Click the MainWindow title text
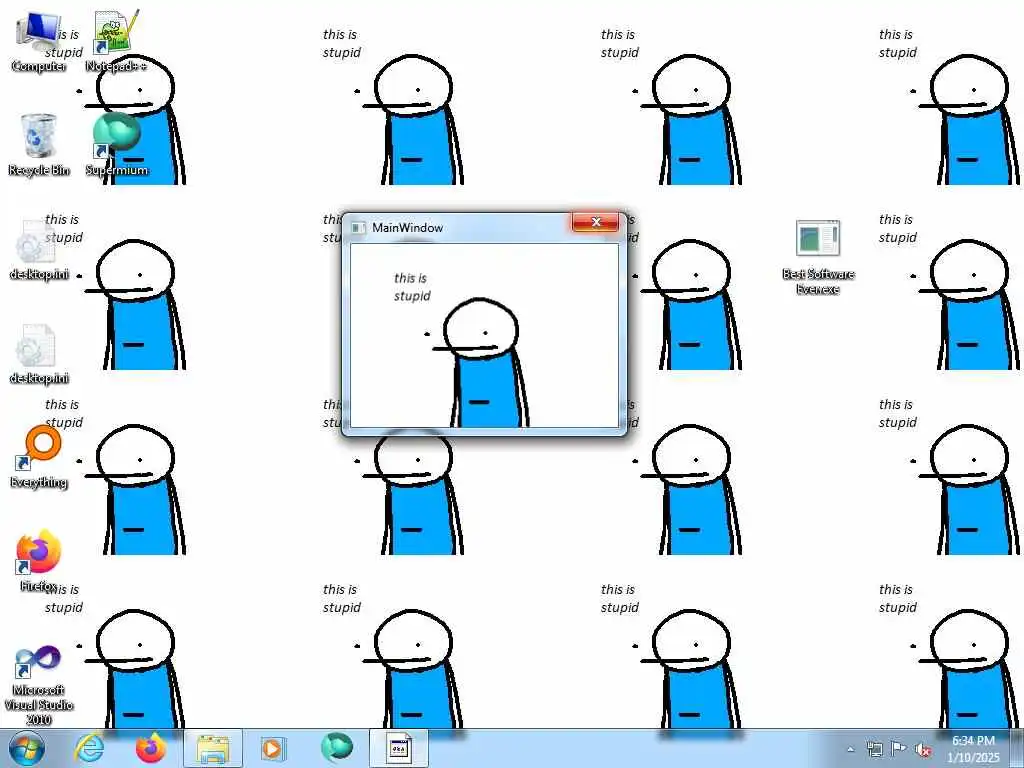 point(408,228)
